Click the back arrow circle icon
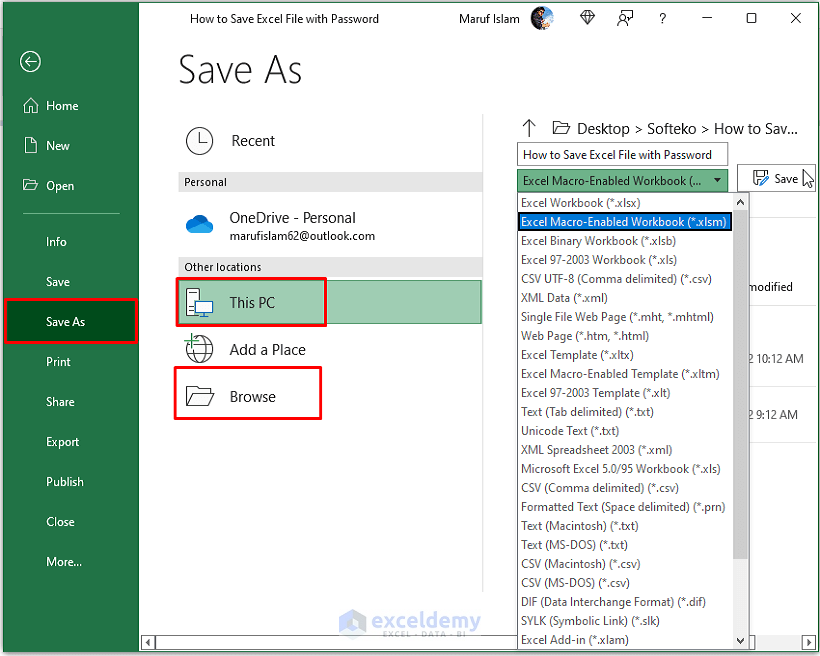The image size is (820, 656). [30, 62]
